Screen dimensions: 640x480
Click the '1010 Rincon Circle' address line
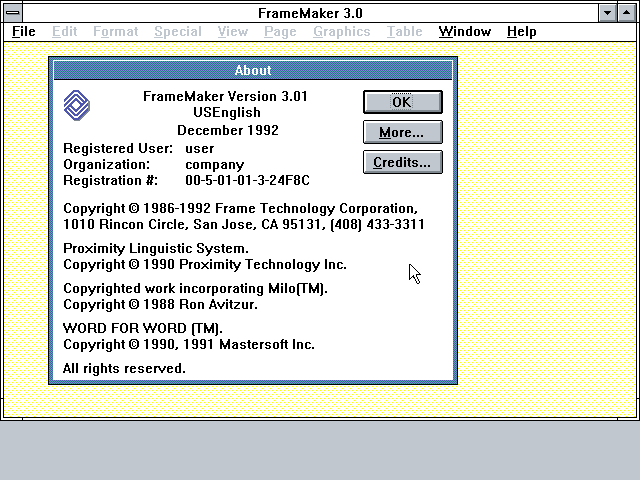pyautogui.click(x=244, y=224)
